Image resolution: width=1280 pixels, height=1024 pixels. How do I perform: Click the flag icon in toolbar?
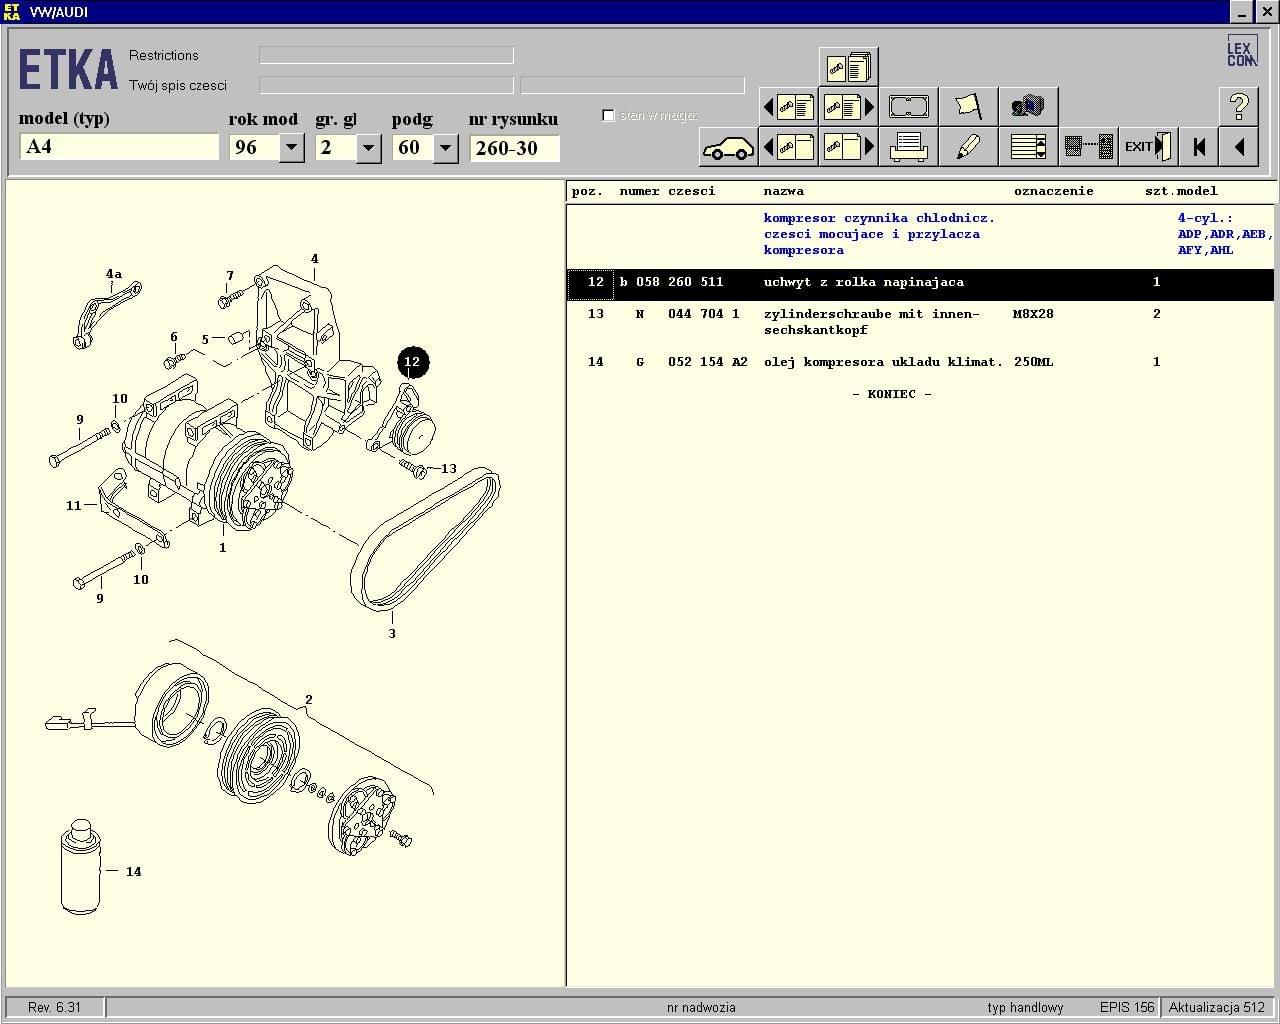tap(969, 106)
